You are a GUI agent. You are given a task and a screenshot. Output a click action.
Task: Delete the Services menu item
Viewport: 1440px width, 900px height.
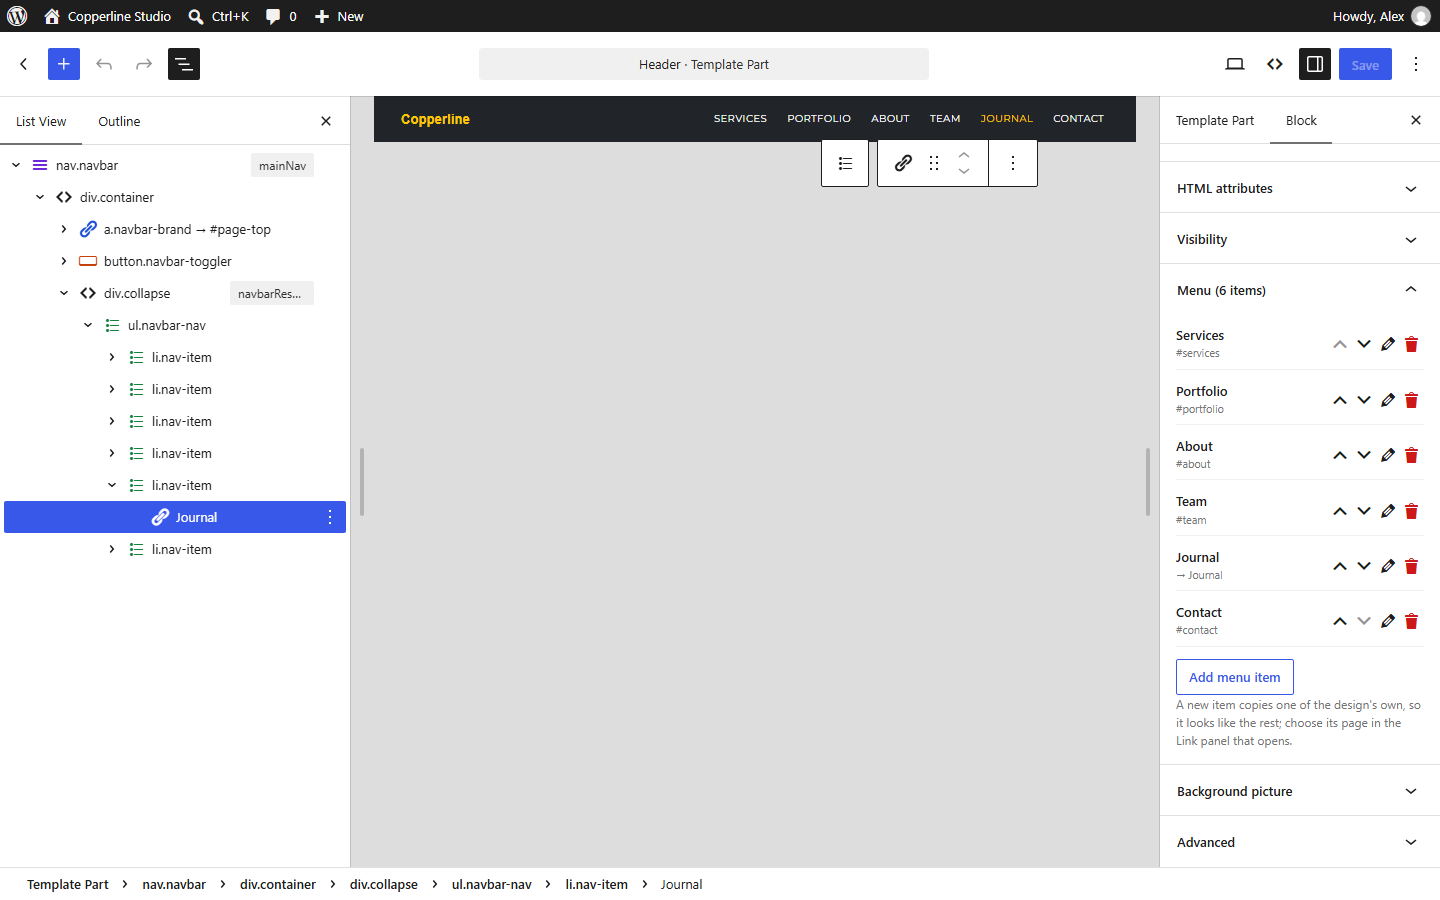point(1412,344)
